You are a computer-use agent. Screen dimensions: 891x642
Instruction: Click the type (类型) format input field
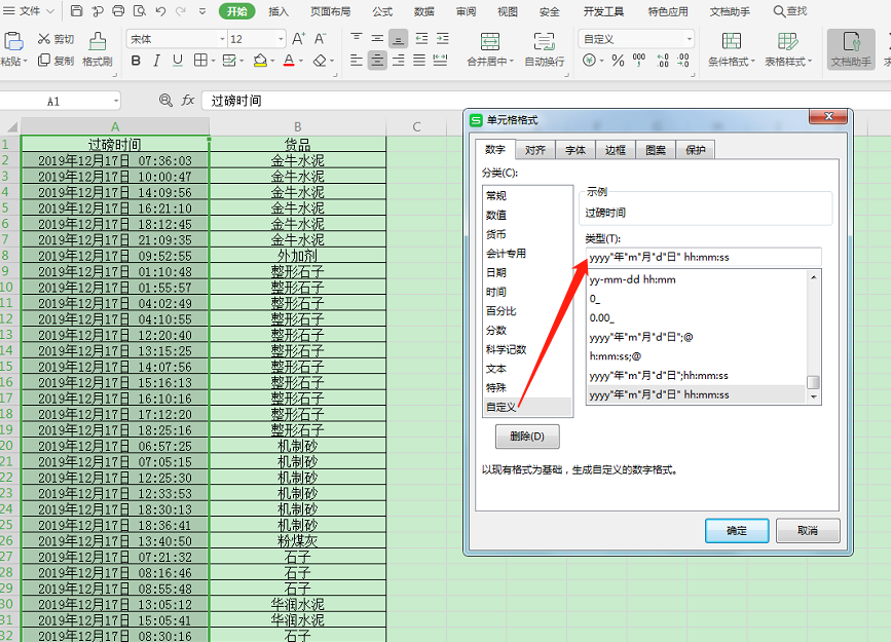click(x=703, y=257)
